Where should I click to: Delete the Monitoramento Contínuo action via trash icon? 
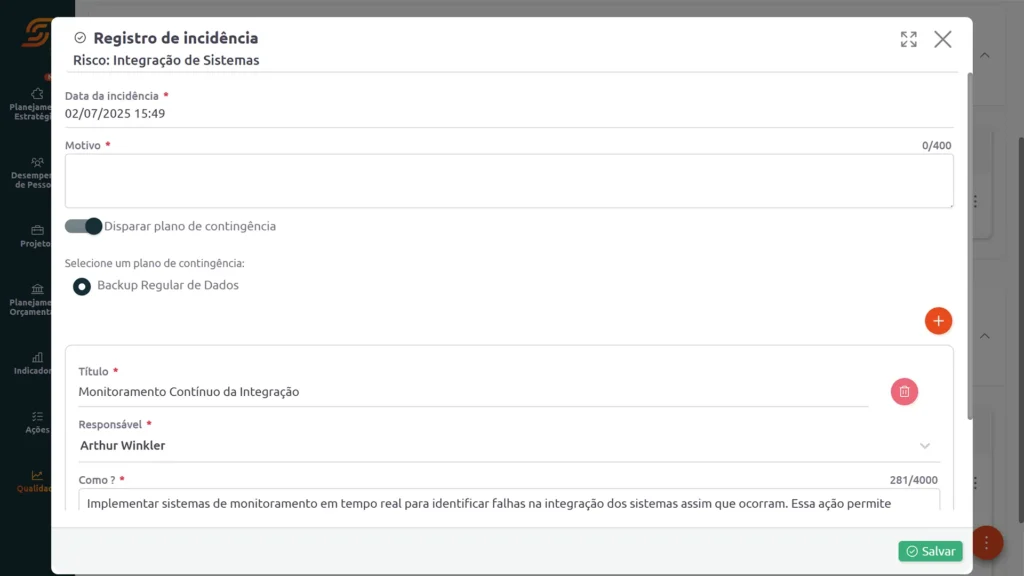[904, 391]
